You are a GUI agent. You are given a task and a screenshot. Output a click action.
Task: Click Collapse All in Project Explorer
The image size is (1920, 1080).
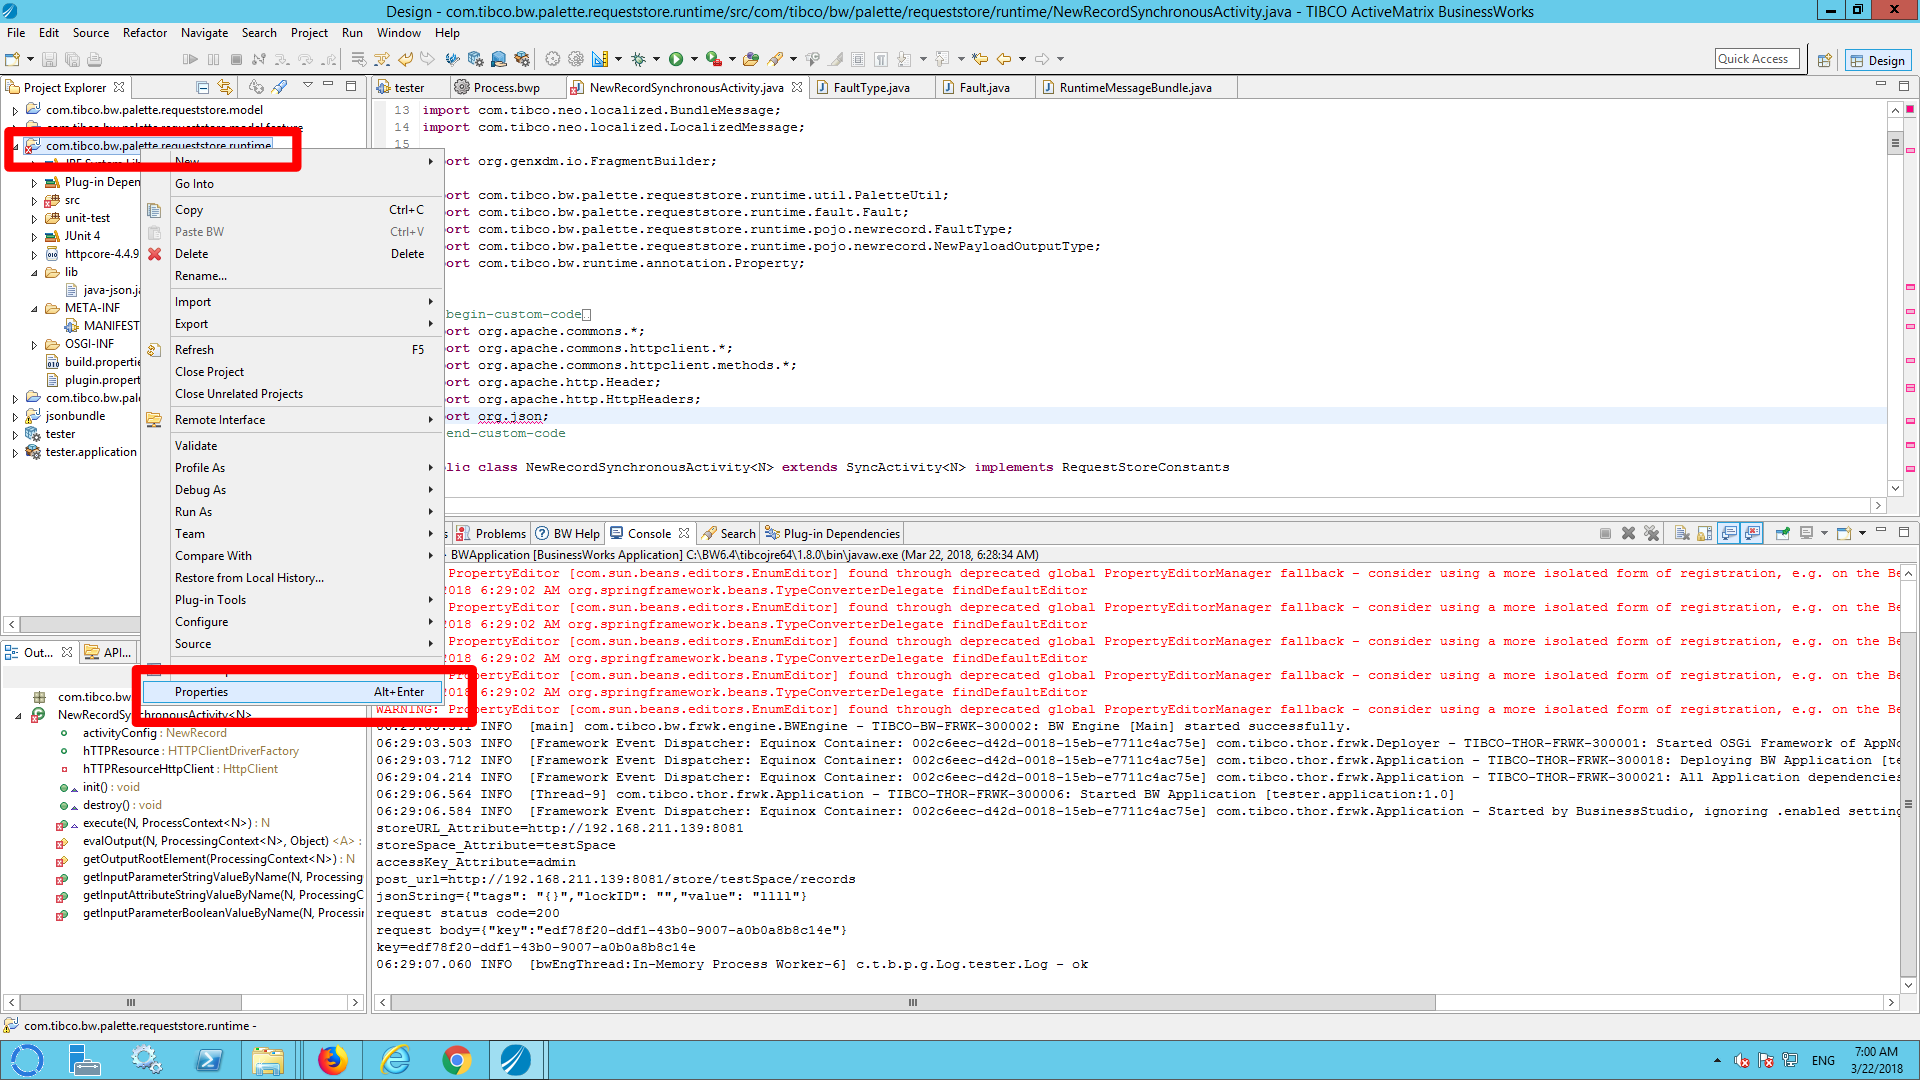tap(203, 87)
